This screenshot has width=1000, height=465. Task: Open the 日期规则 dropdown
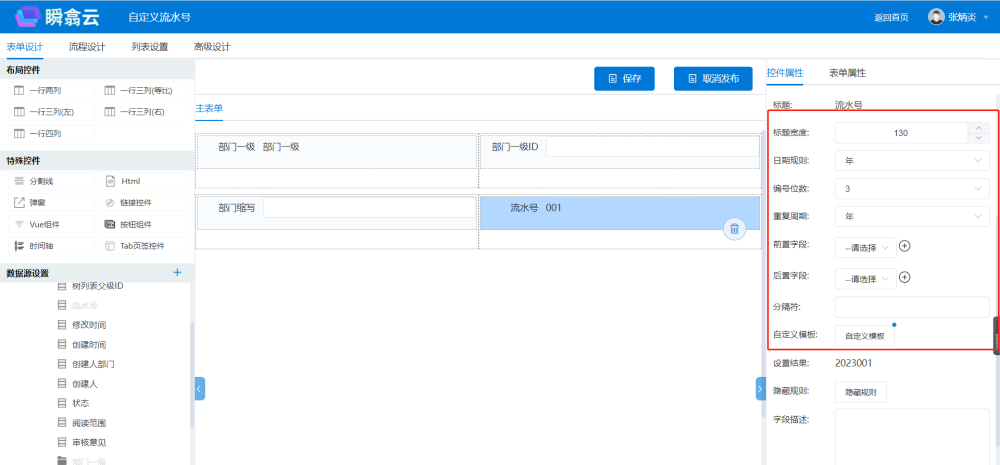coord(912,161)
